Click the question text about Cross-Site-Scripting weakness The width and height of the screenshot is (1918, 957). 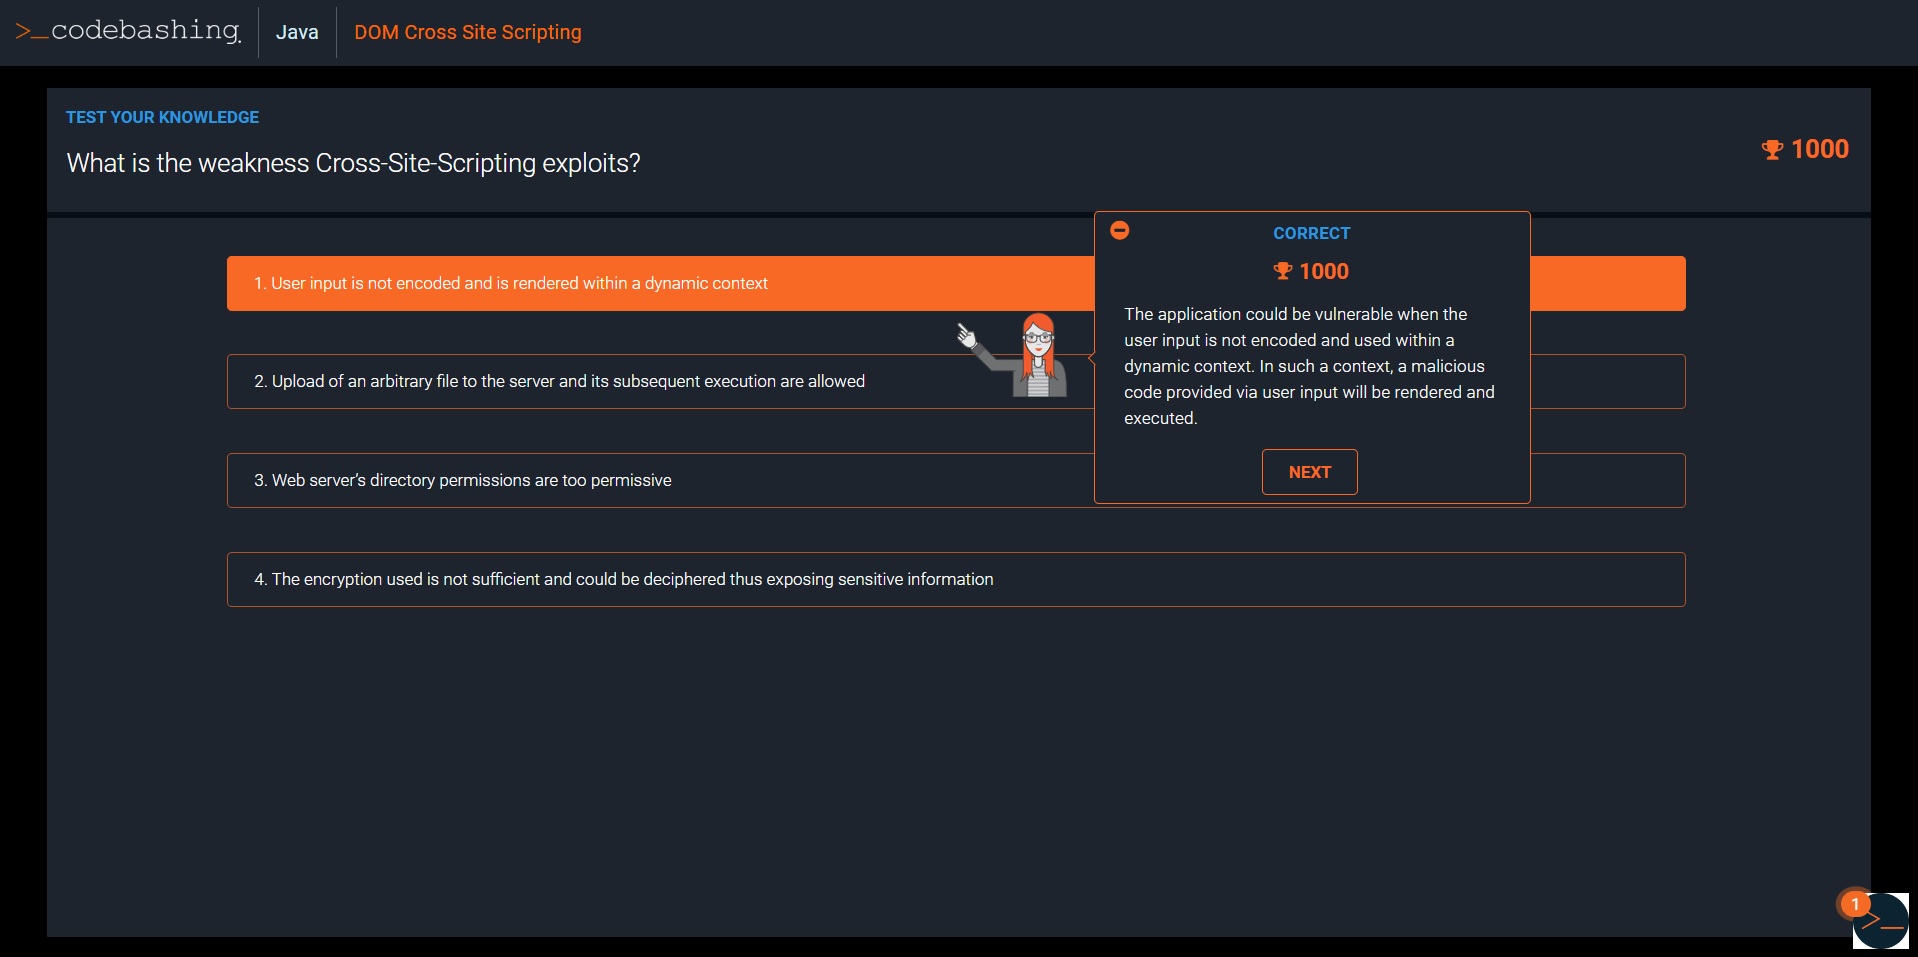click(x=352, y=163)
